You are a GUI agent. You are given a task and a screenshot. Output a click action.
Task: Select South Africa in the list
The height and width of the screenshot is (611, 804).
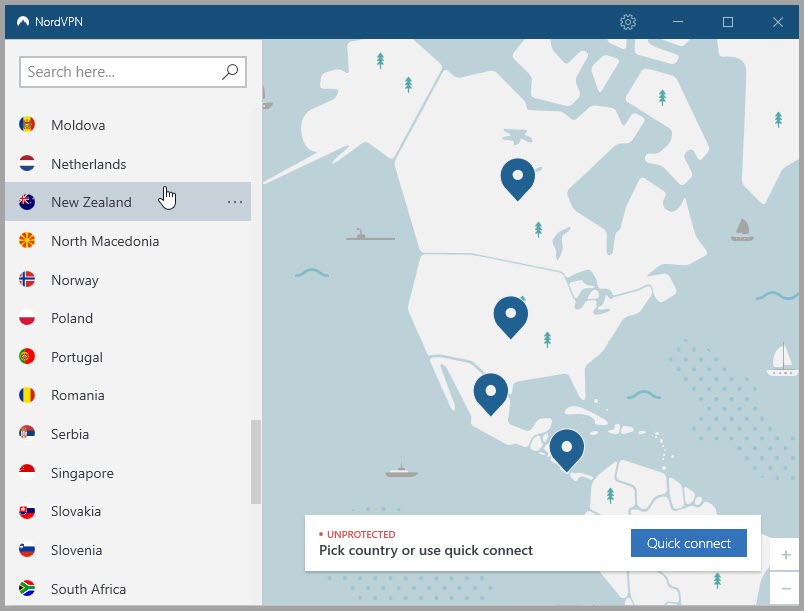click(128, 588)
